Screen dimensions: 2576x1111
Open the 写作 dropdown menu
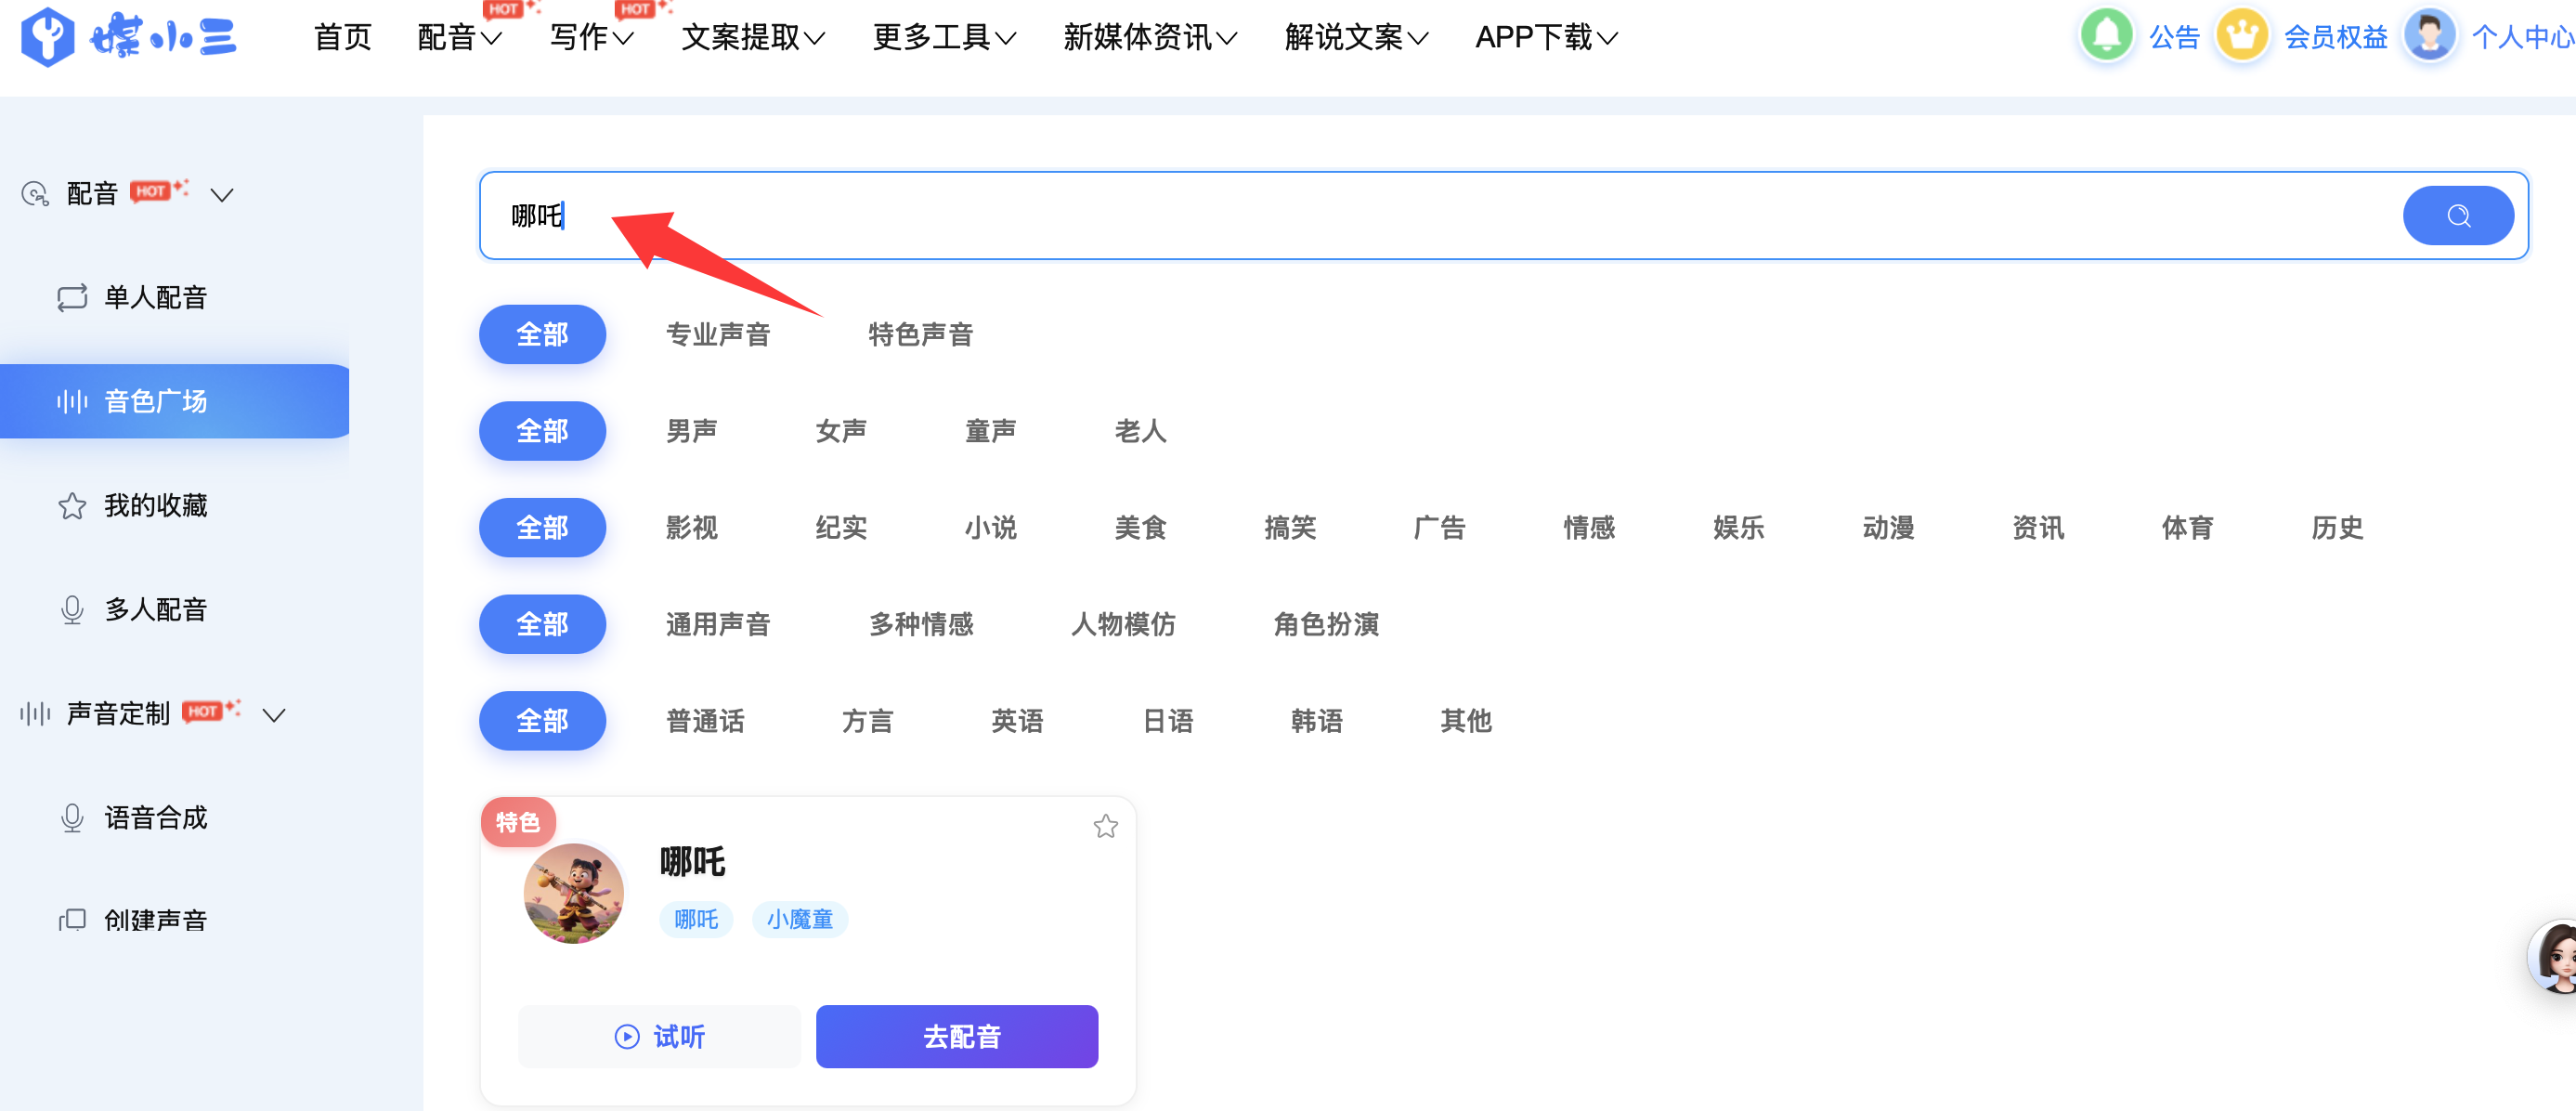[x=591, y=37]
